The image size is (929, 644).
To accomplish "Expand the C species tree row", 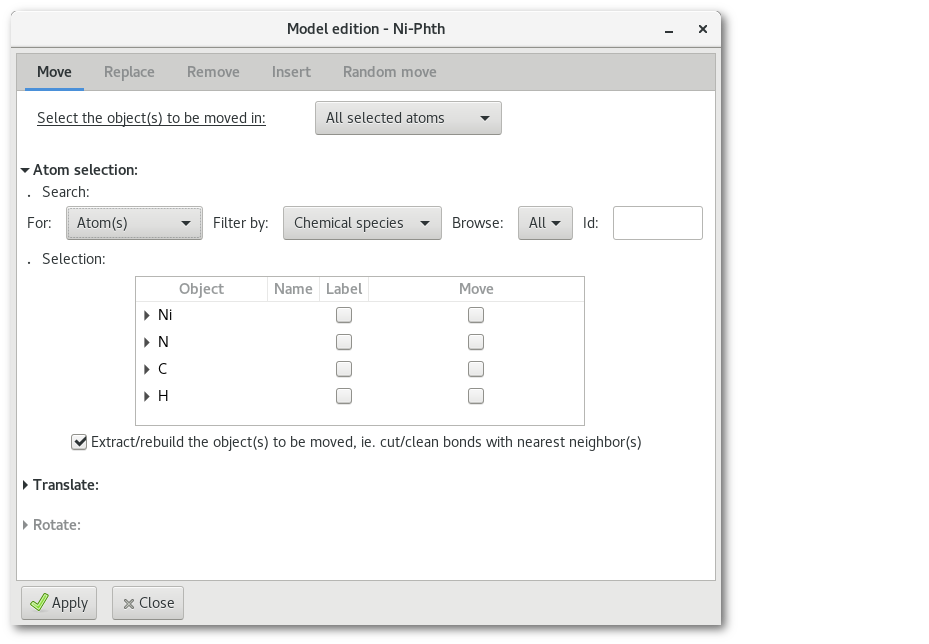I will 147,369.
